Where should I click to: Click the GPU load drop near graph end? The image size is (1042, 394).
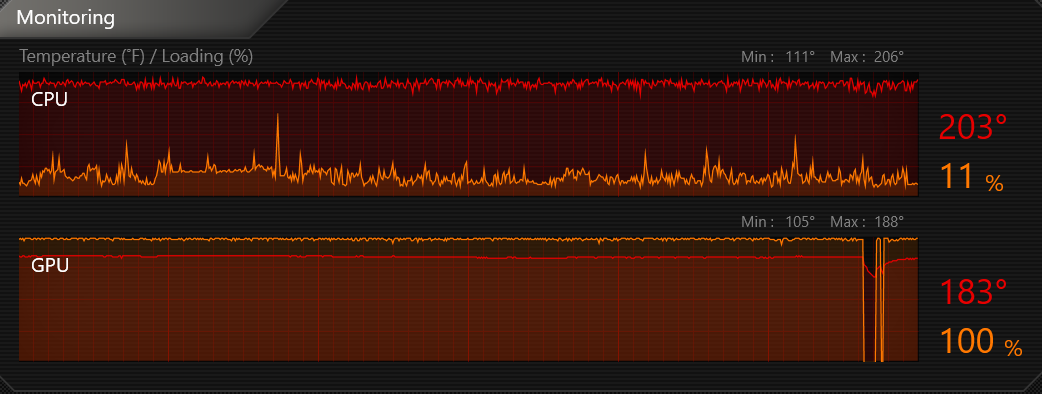(873, 299)
